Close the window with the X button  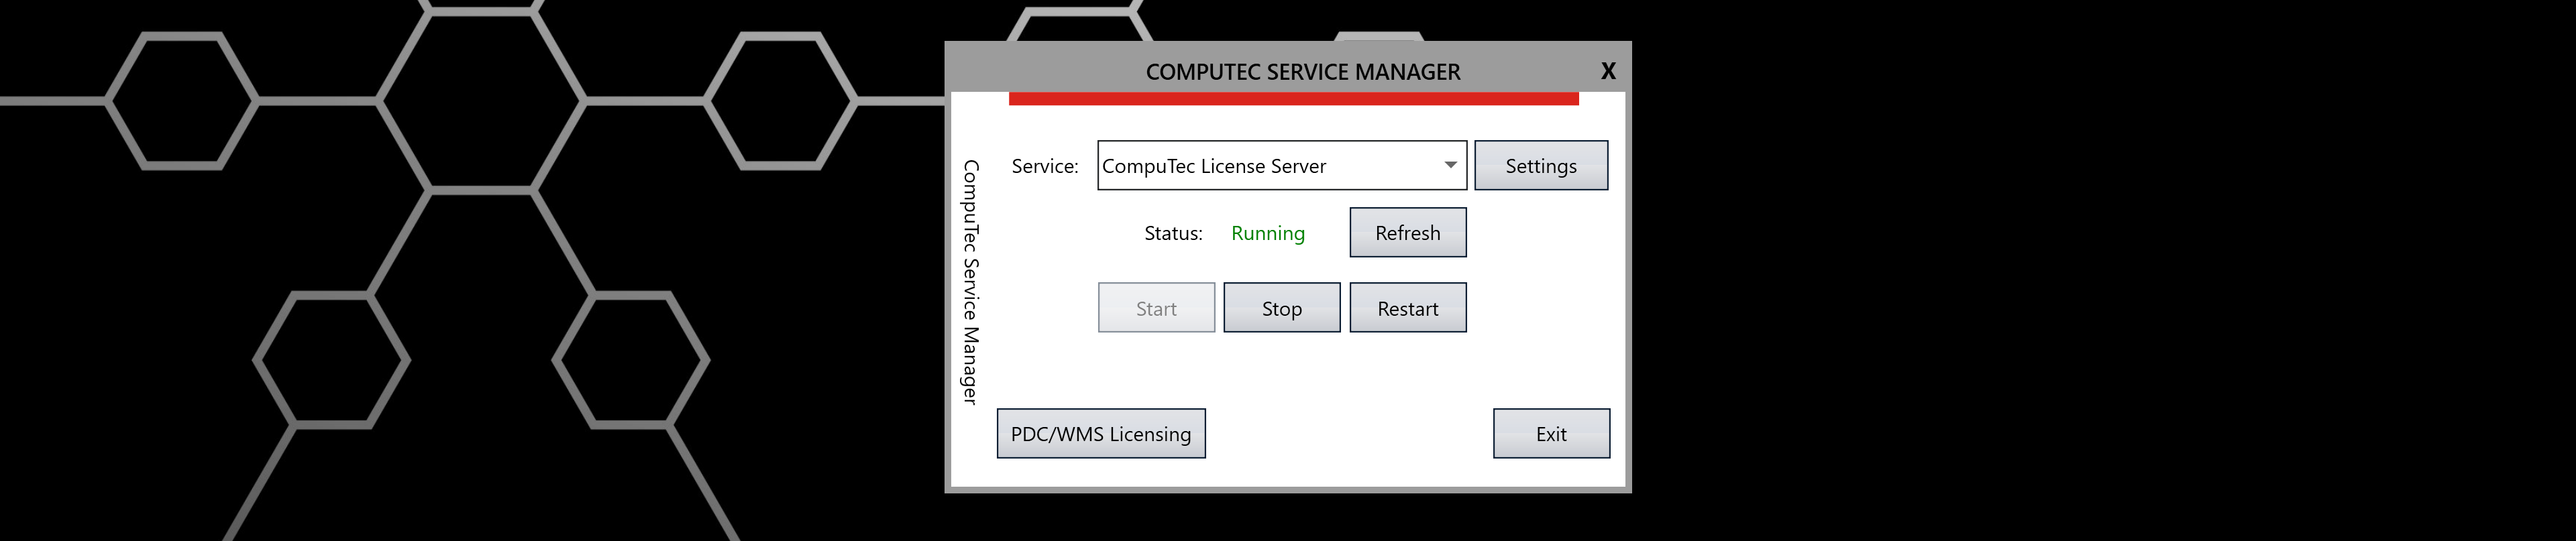(x=1608, y=71)
